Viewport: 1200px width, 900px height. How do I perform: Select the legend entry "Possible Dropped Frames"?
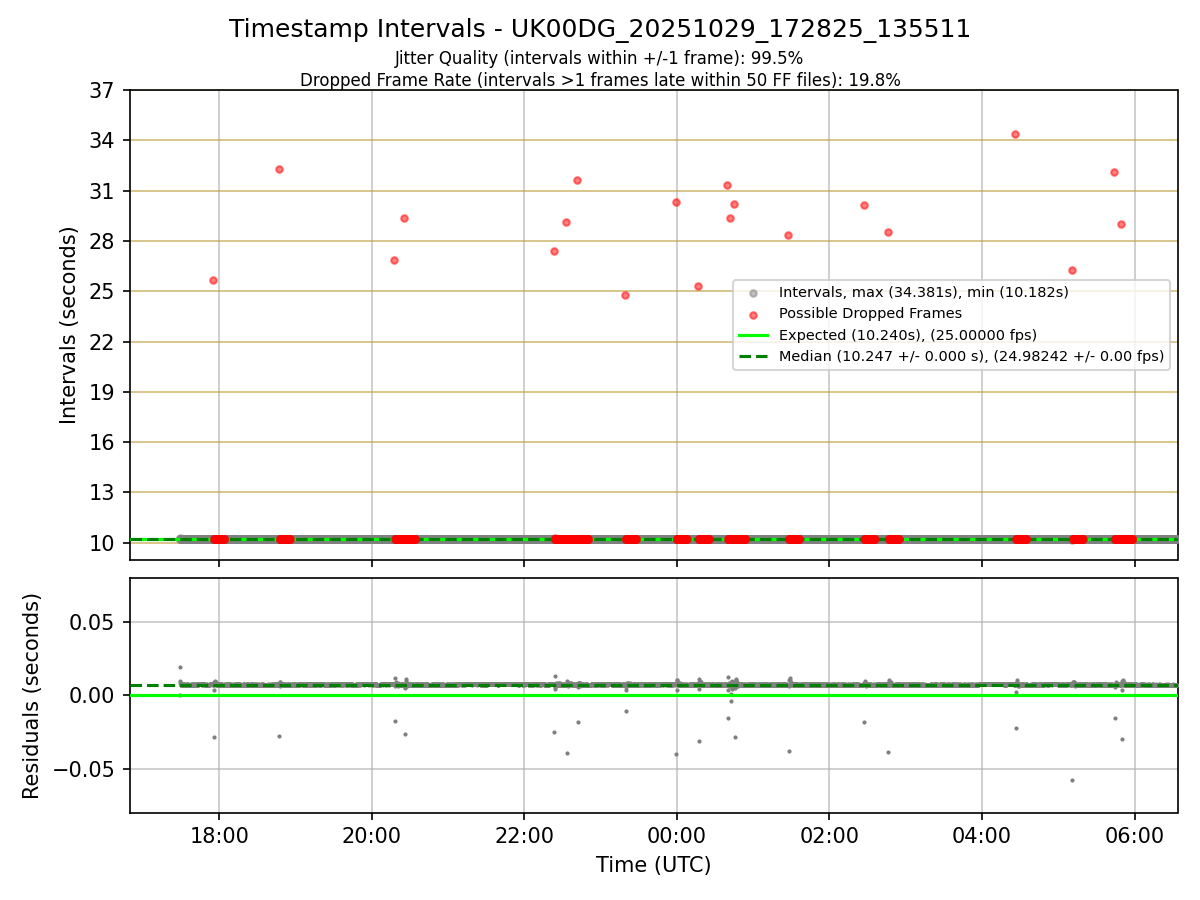(x=870, y=313)
